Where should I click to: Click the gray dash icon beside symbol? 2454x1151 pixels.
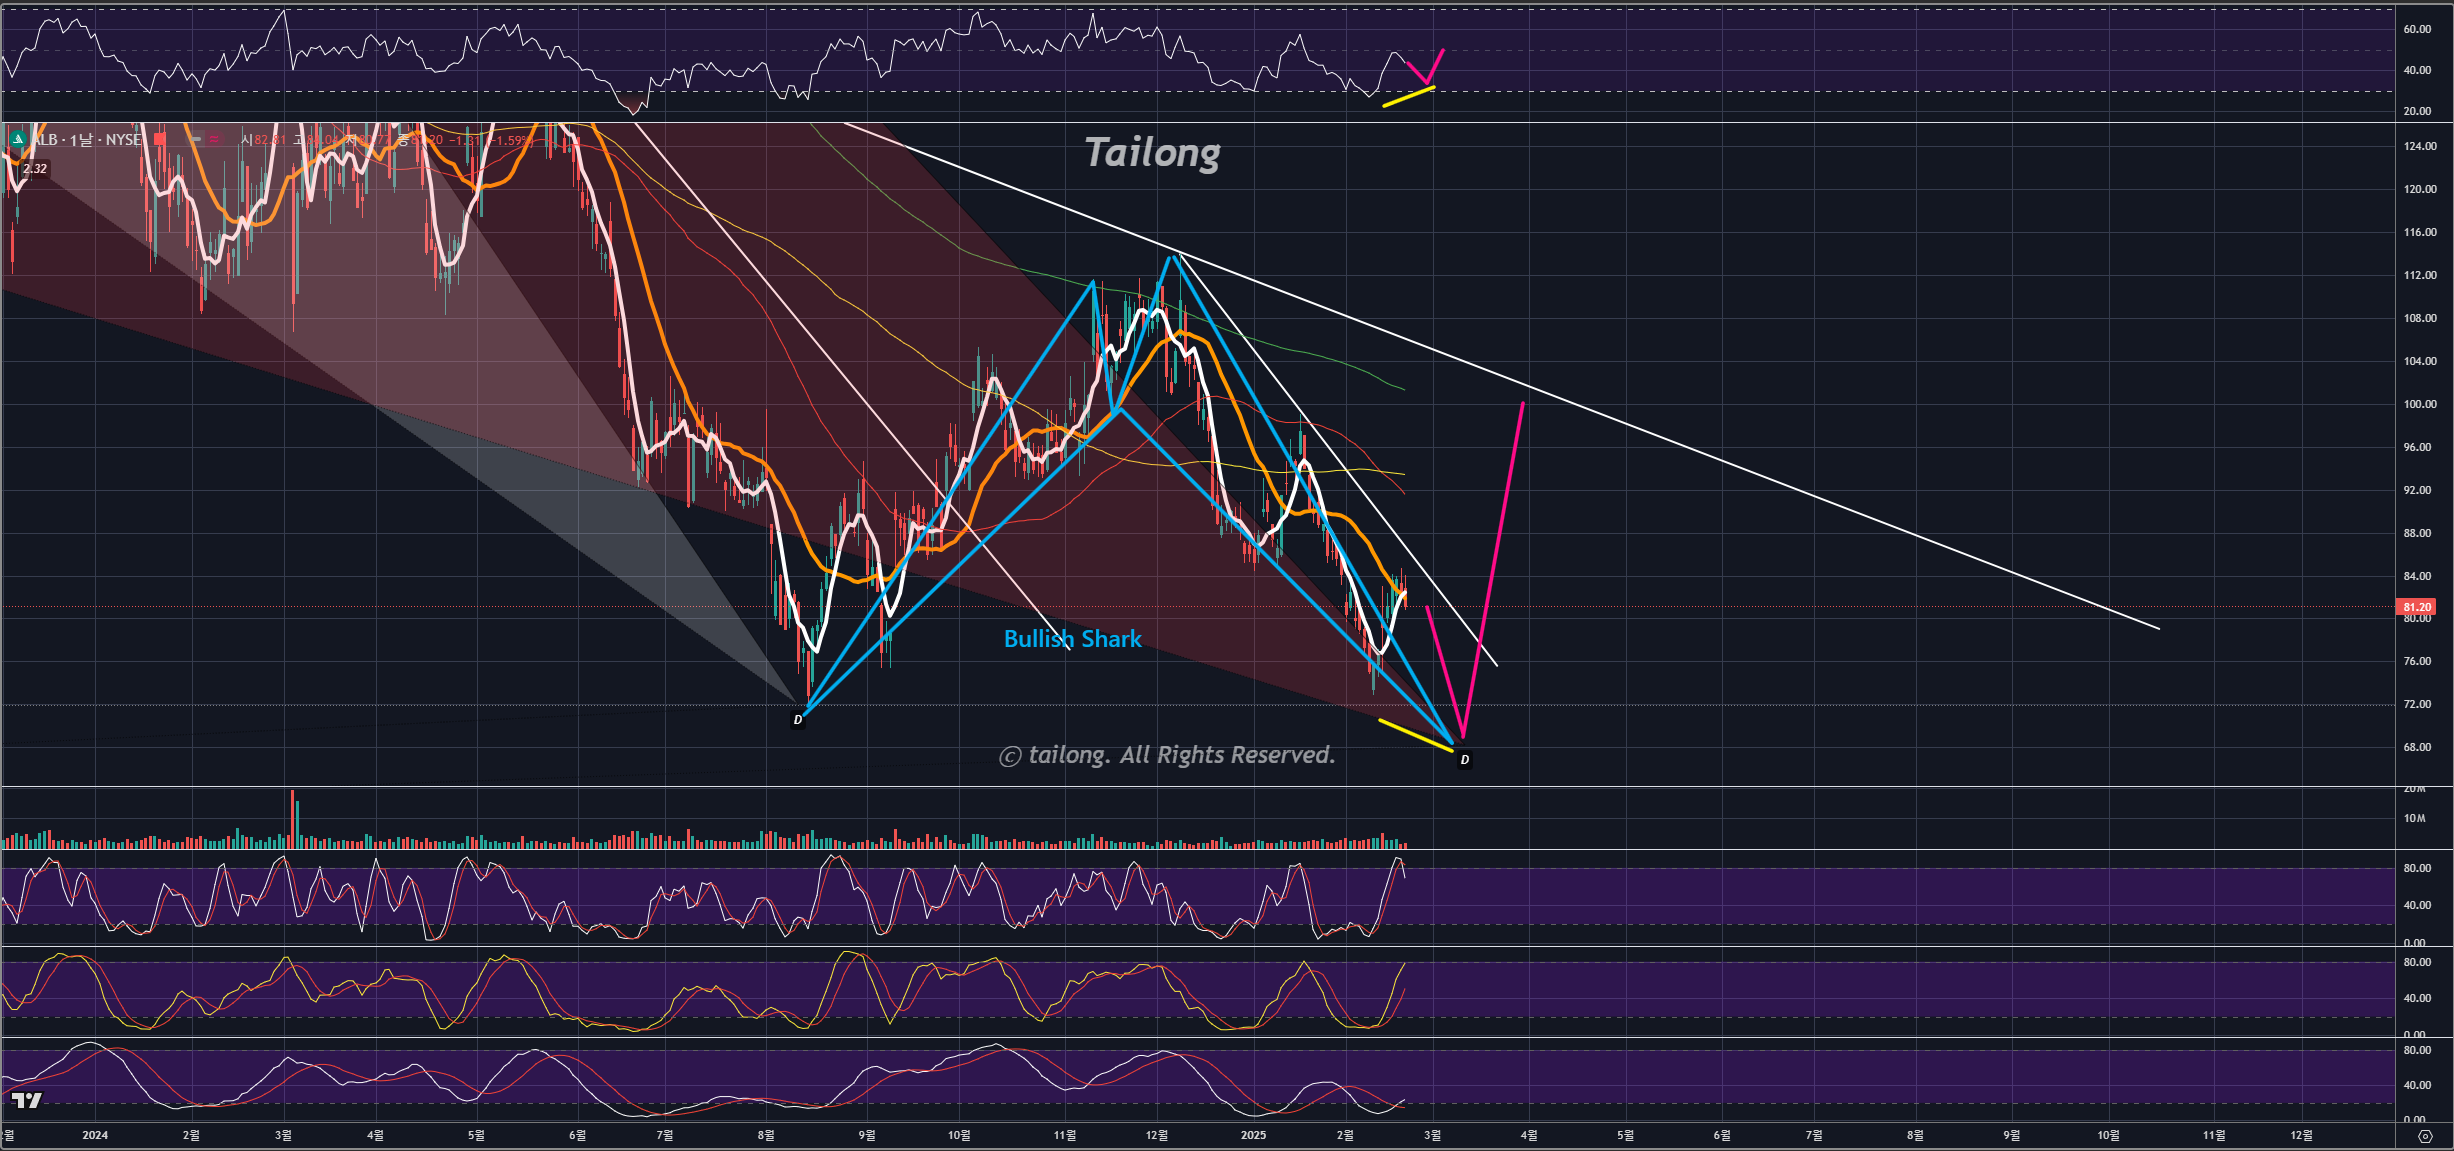[x=196, y=139]
